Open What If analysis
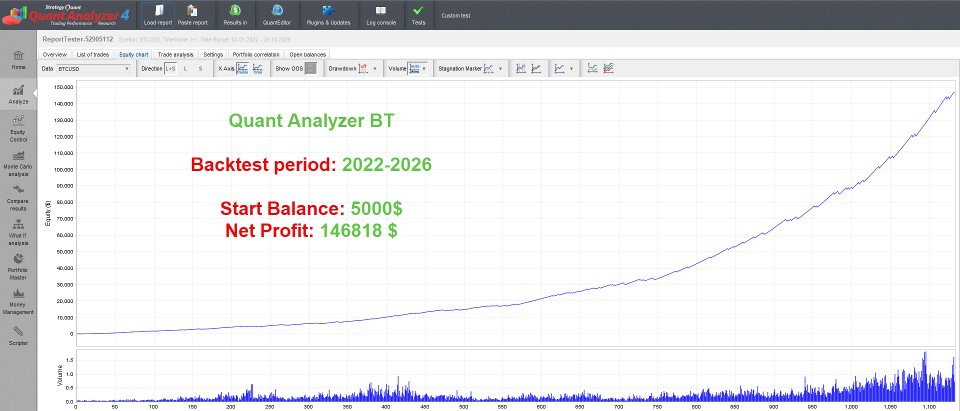 18,233
